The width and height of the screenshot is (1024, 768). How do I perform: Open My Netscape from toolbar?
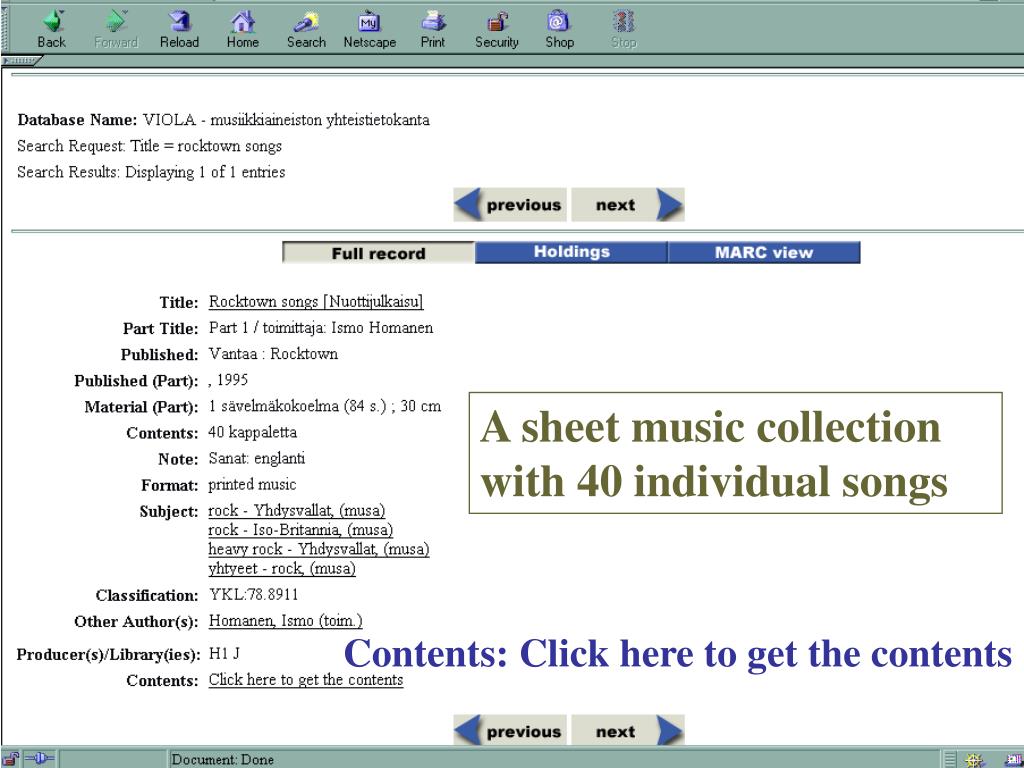coord(370,30)
